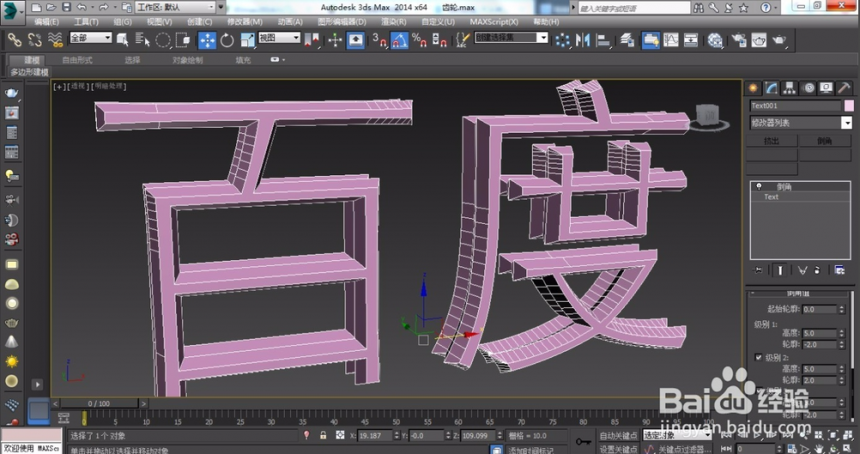Toggle the selection lock padlock in status bar
Image resolution: width=860 pixels, height=454 pixels.
coord(323,435)
